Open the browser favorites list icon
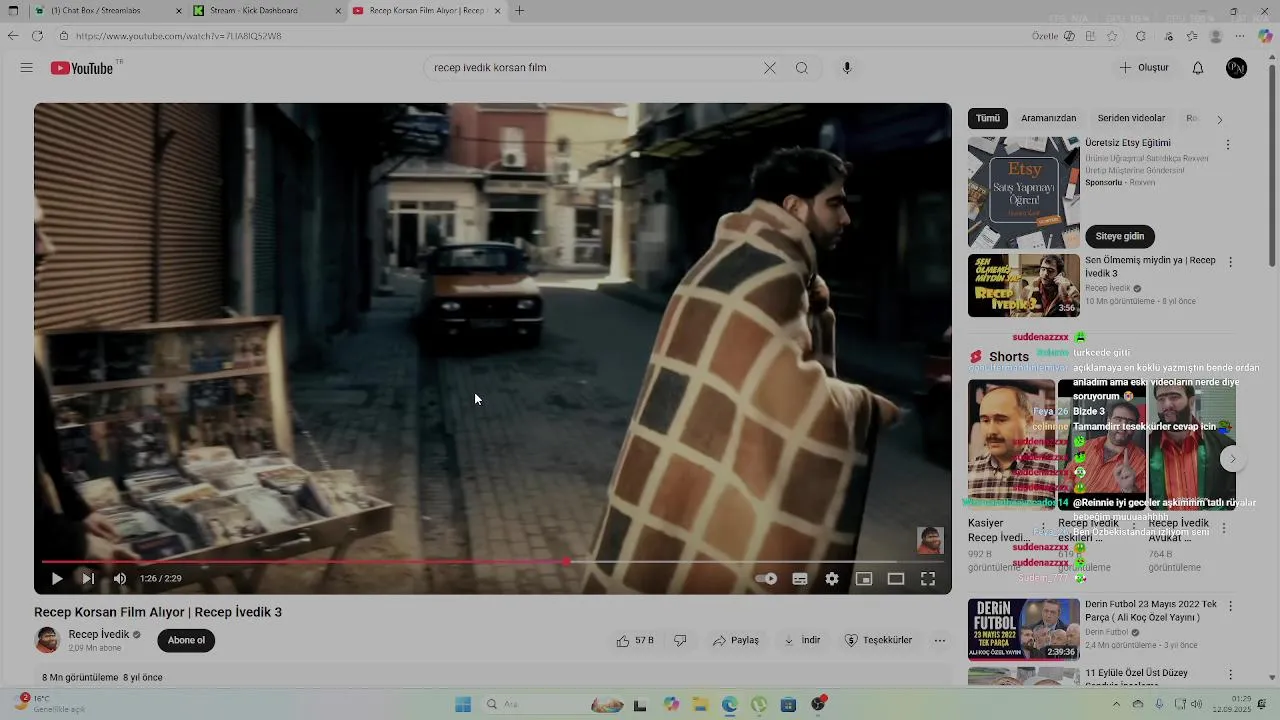Viewport: 1280px width, 720px height. coord(1192,36)
